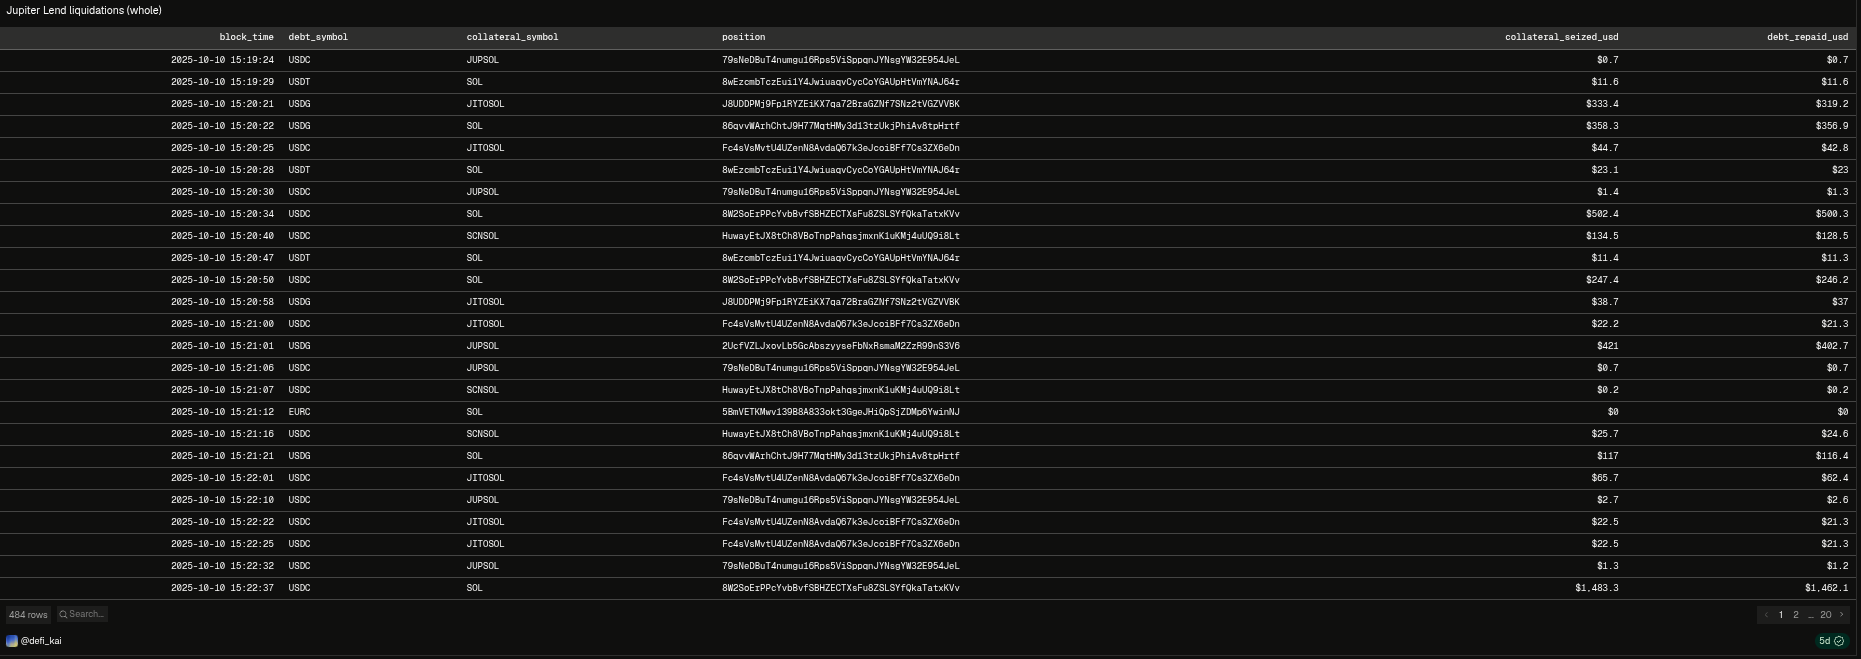This screenshot has width=1861, height=659.
Task: Click the $358.3 collateral seized value
Action: point(1602,126)
